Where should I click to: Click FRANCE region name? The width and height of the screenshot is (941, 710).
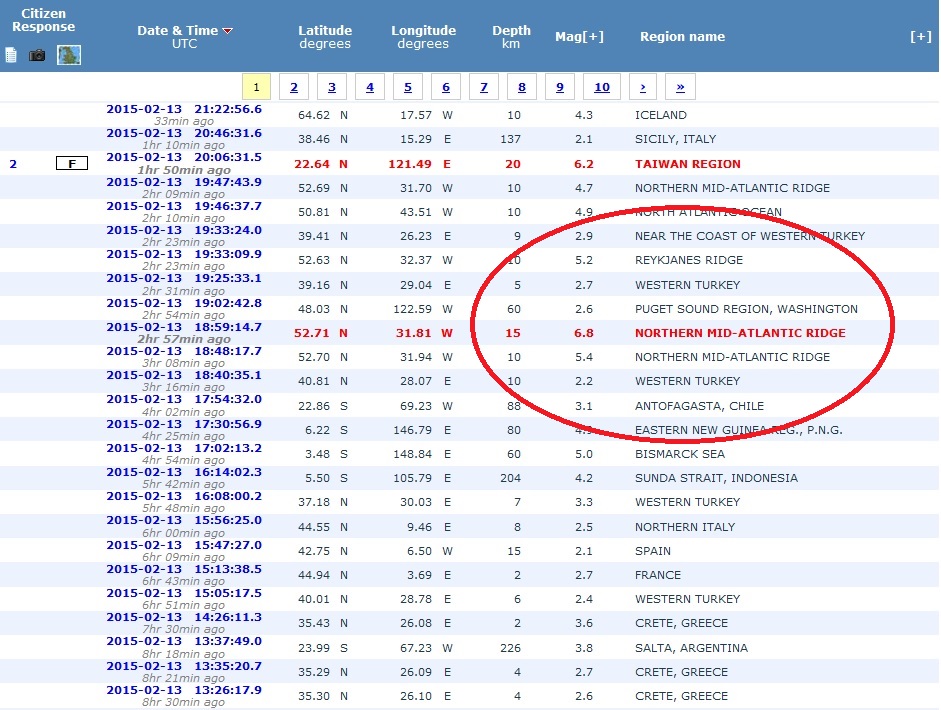tap(658, 575)
